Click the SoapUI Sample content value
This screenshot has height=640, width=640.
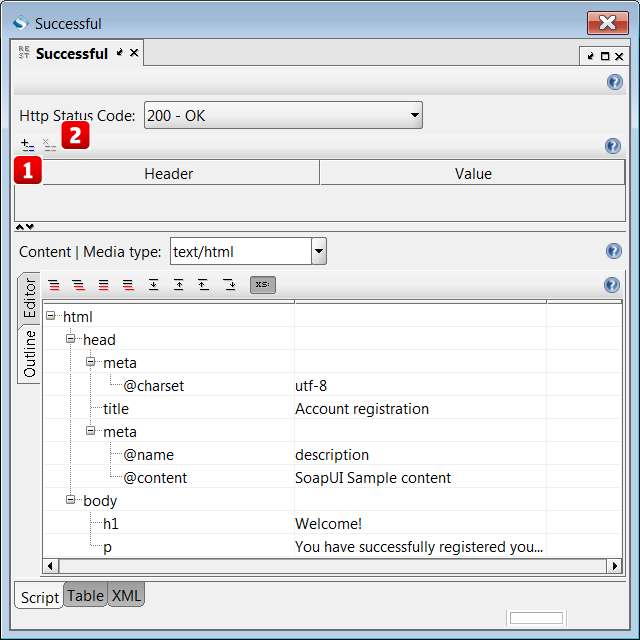pyautogui.click(x=373, y=478)
